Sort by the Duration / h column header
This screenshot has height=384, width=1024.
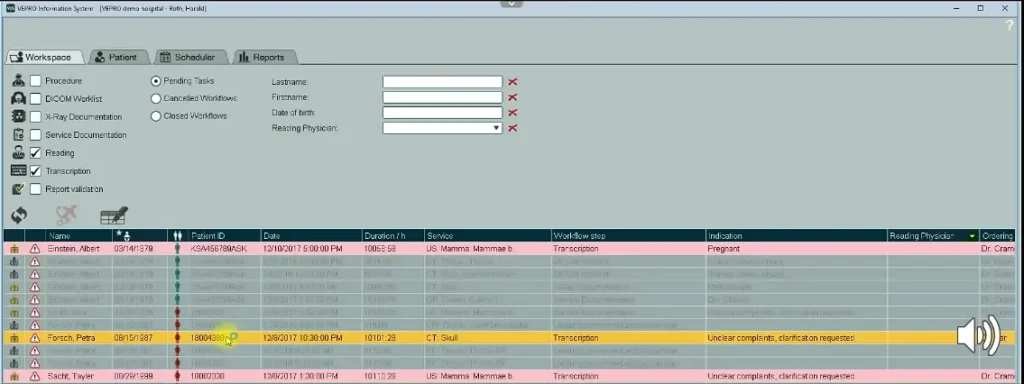tap(393, 236)
